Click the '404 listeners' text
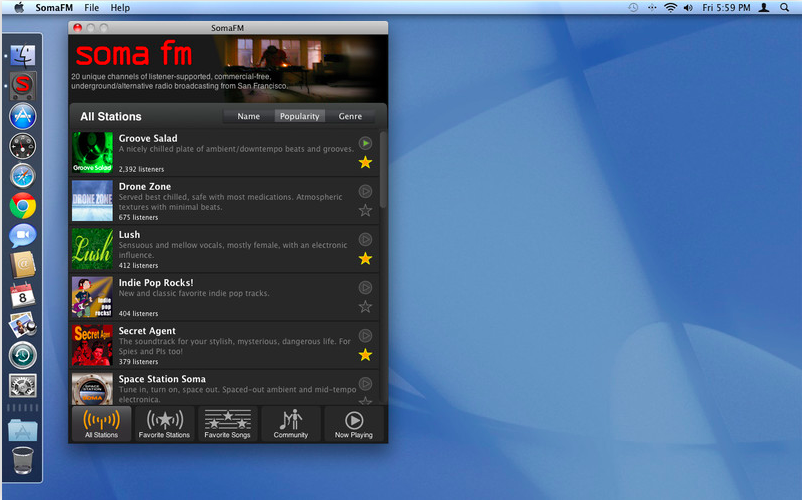 (138, 313)
